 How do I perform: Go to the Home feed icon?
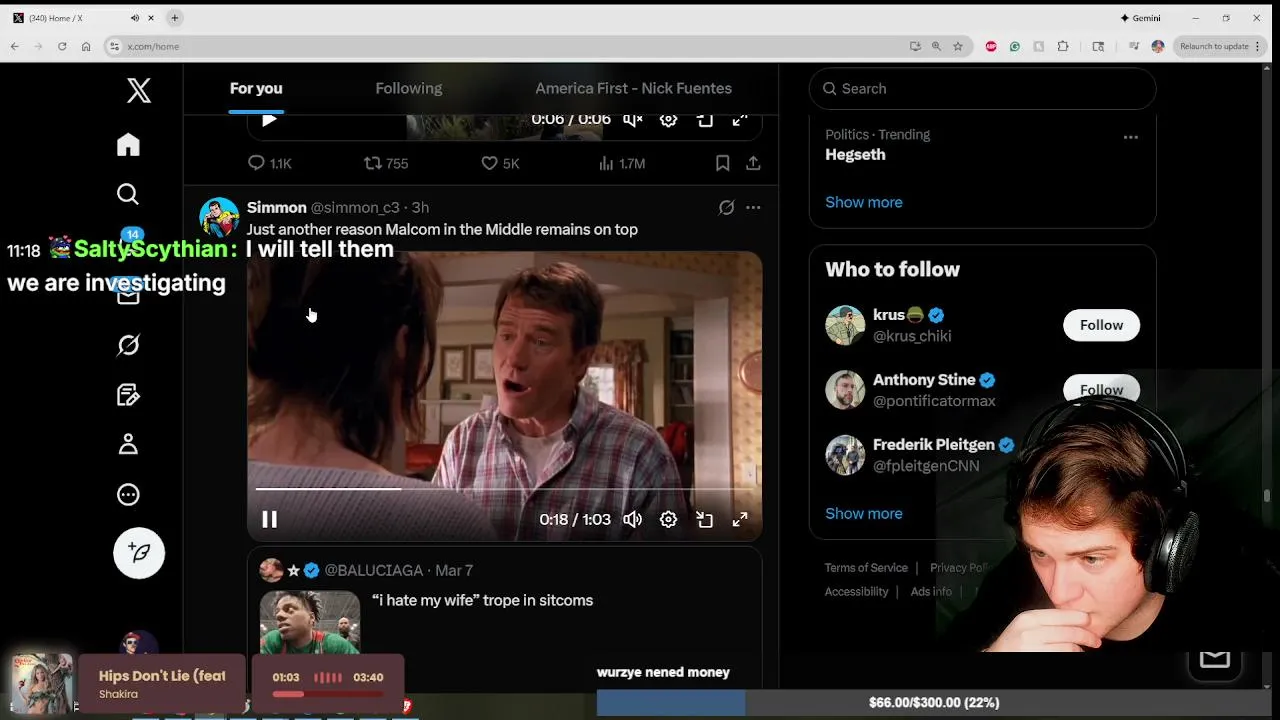pyautogui.click(x=128, y=144)
